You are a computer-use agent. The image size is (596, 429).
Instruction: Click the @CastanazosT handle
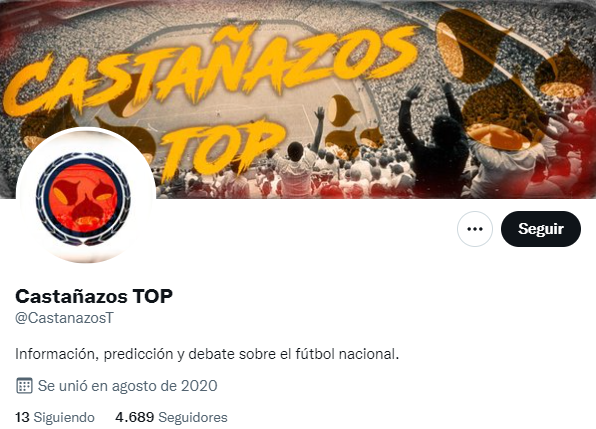[x=64, y=318]
